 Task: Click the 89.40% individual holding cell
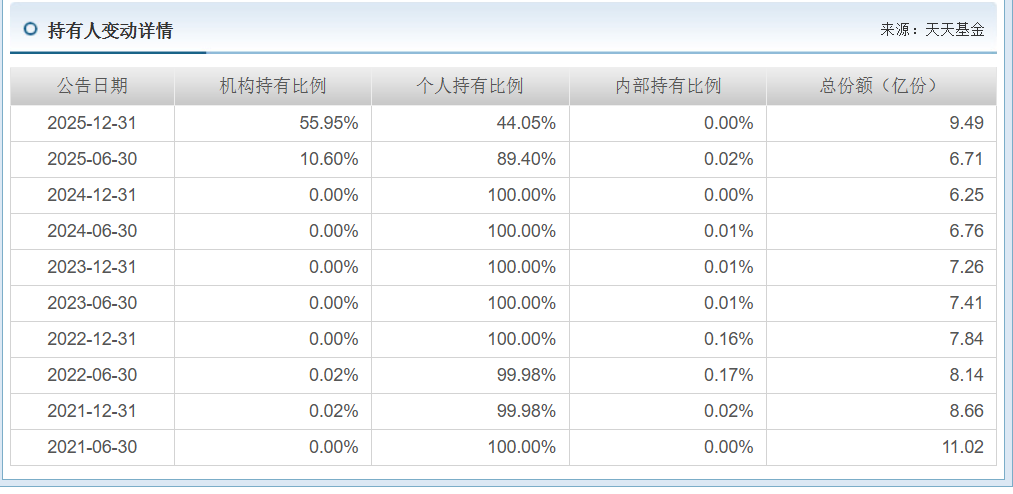coord(470,160)
